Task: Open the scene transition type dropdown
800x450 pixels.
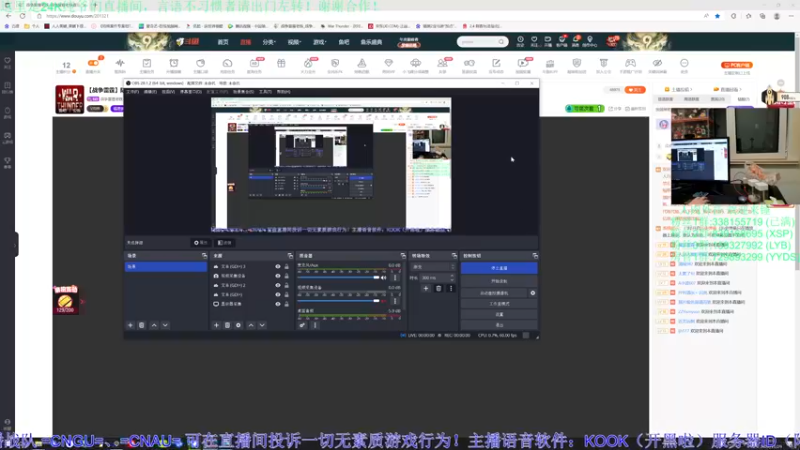Action: pyautogui.click(x=433, y=267)
